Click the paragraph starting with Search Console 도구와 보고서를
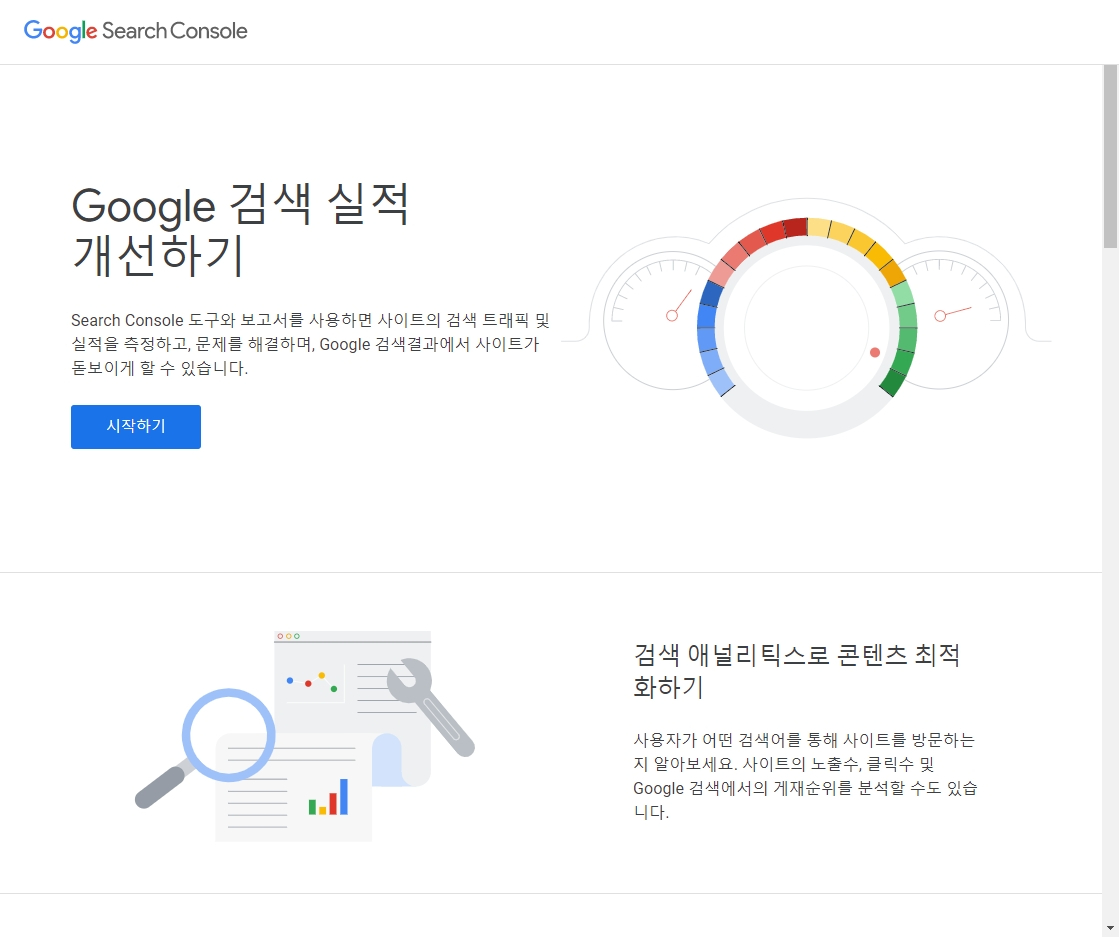The width and height of the screenshot is (1119, 937). pyautogui.click(x=310, y=344)
